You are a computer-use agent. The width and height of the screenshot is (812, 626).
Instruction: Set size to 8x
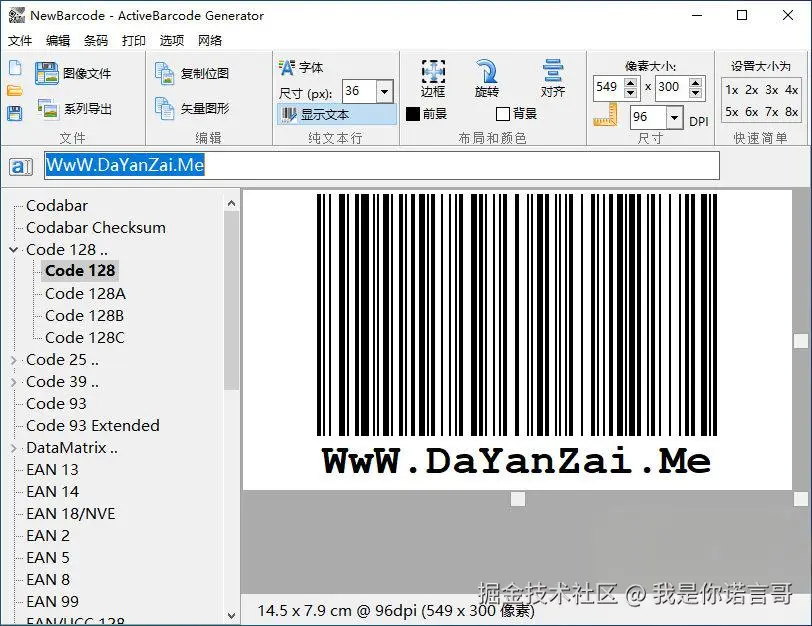point(791,112)
